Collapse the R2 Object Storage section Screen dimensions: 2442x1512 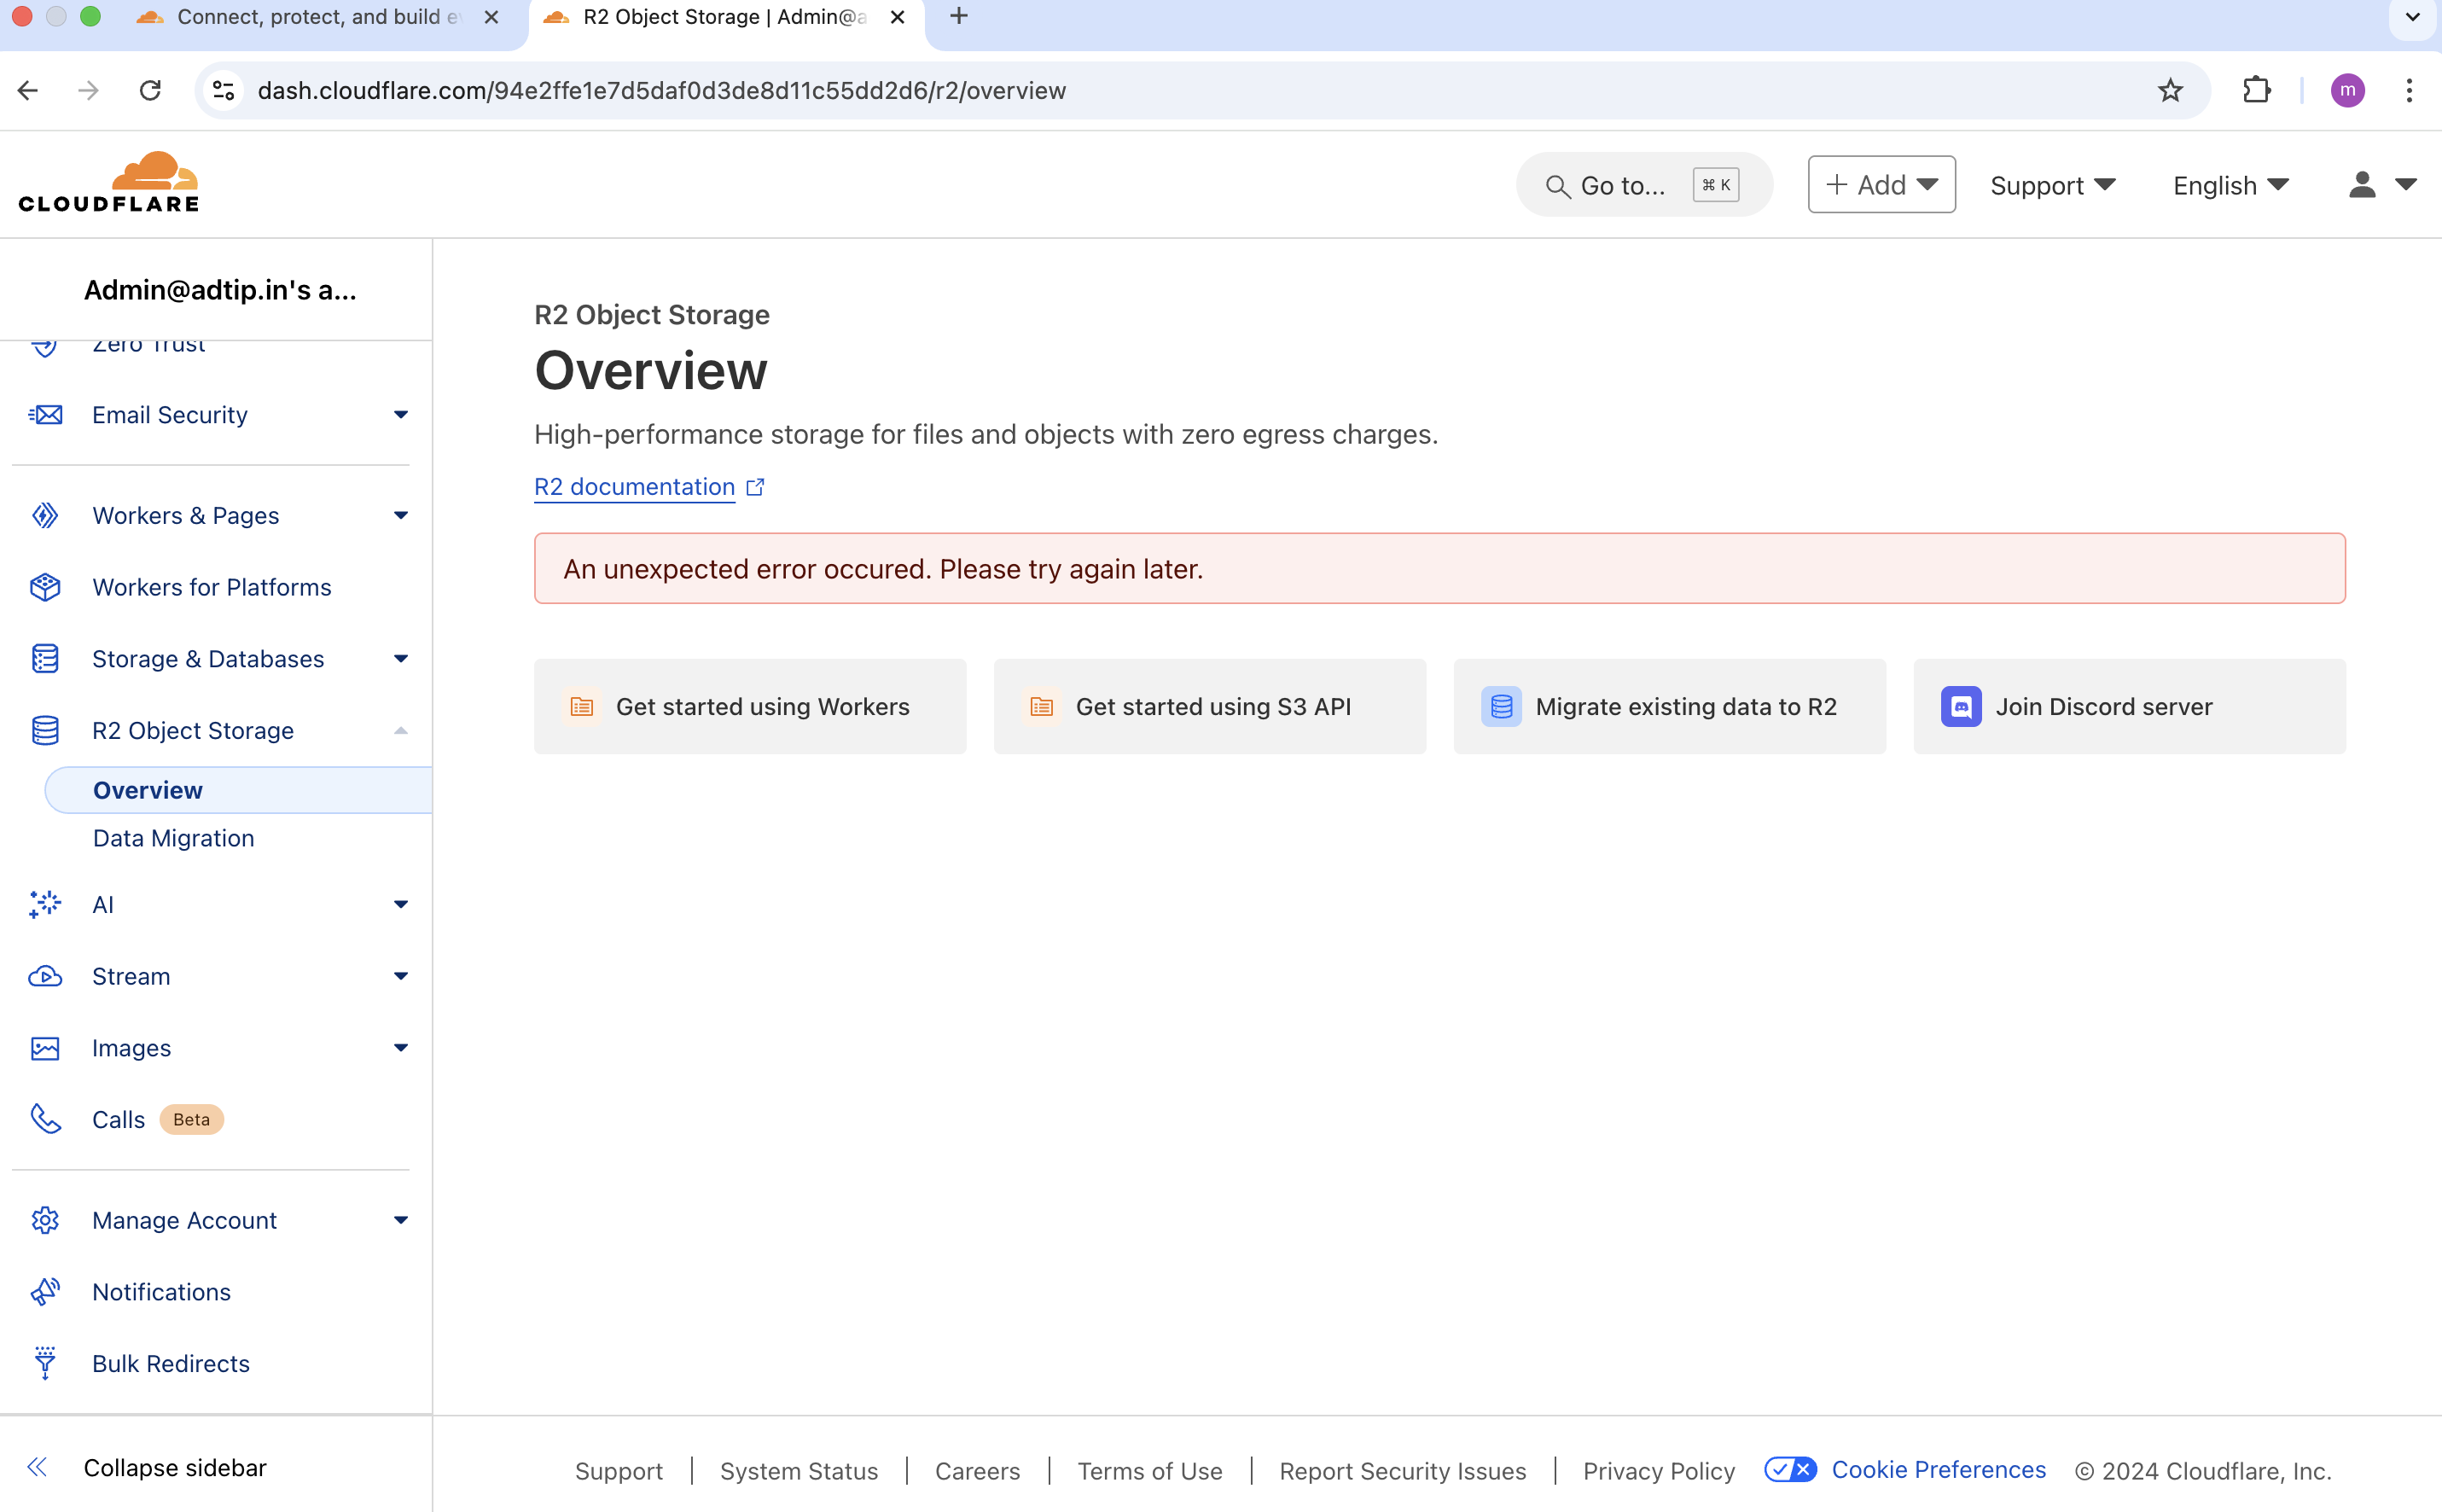(x=400, y=731)
